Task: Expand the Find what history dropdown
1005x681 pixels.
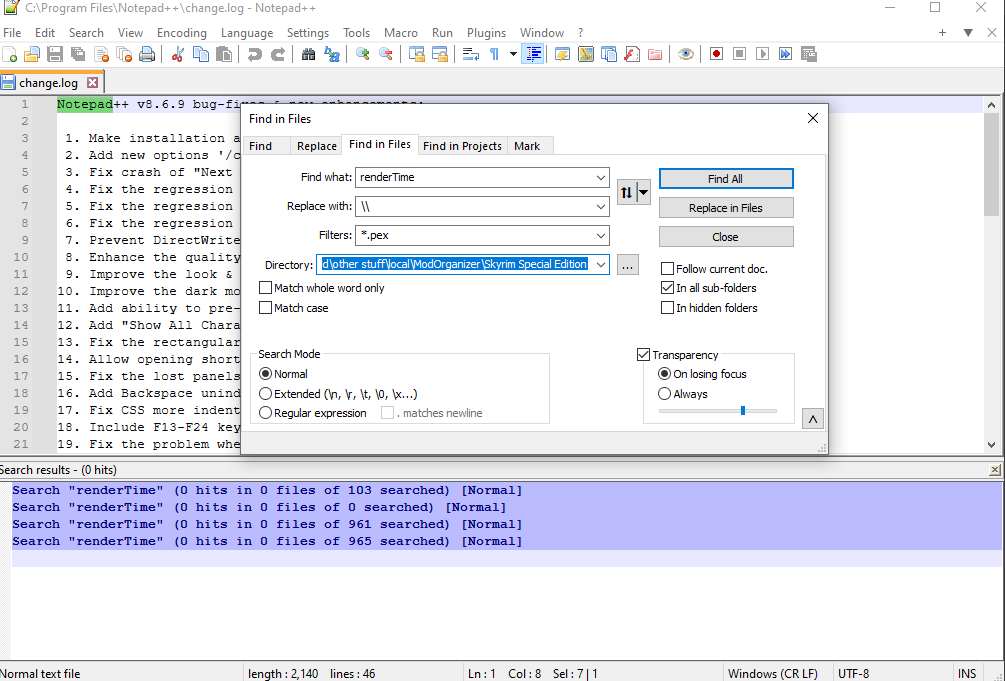Action: point(601,178)
